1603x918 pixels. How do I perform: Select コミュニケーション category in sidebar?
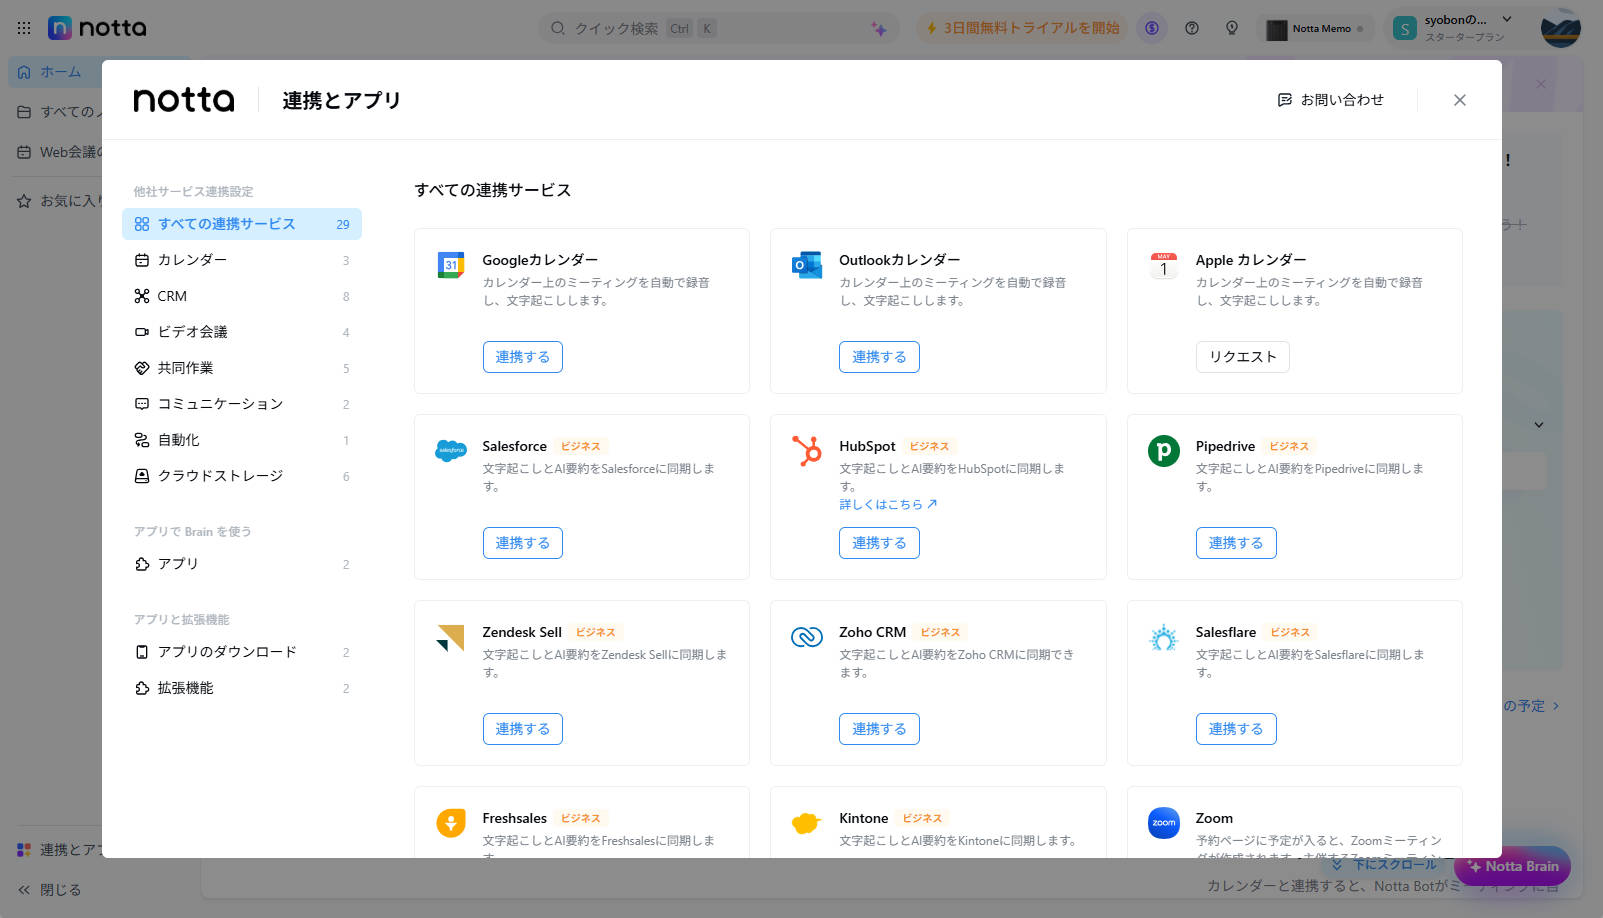(x=242, y=404)
